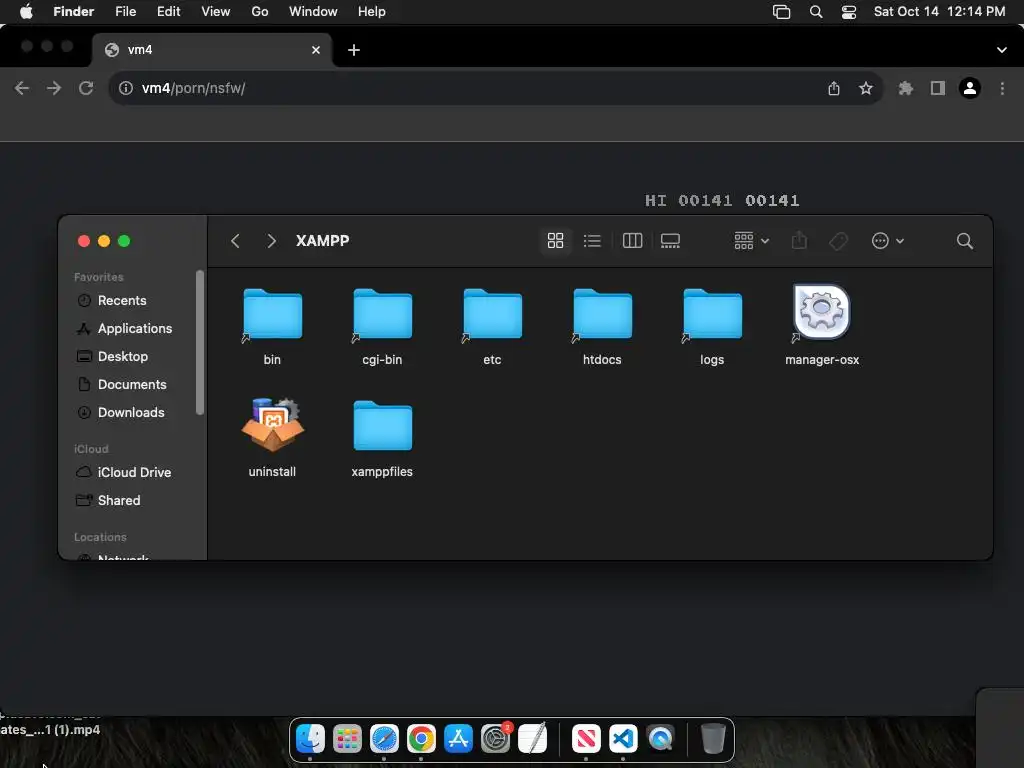This screenshot has height=768, width=1024.
Task: Click the browser forward arrow
Action: pos(54,88)
